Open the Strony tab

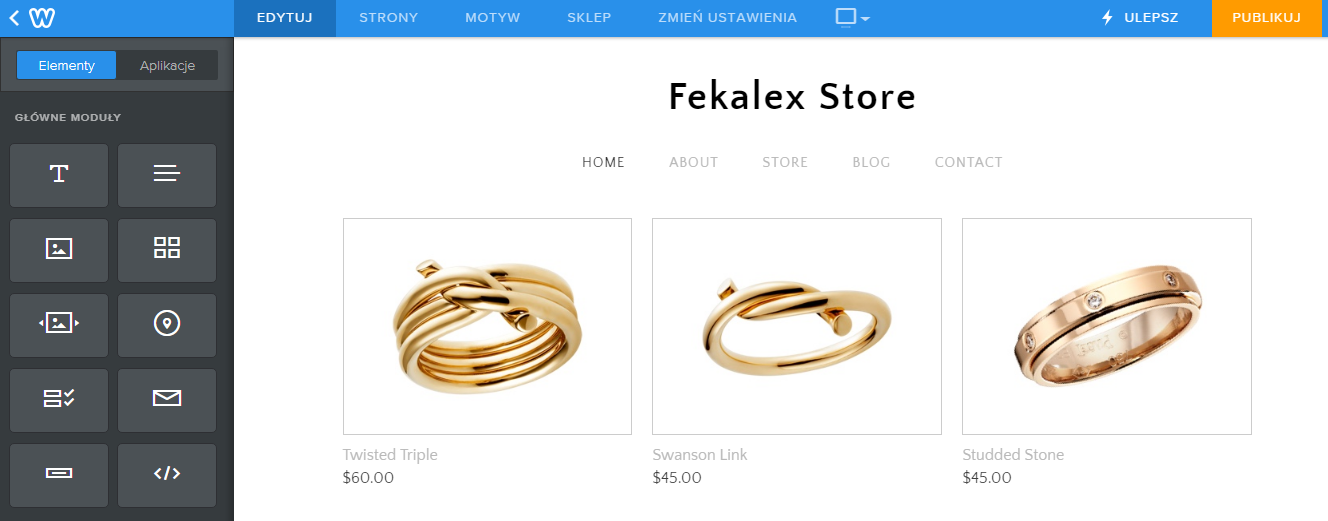click(x=388, y=18)
